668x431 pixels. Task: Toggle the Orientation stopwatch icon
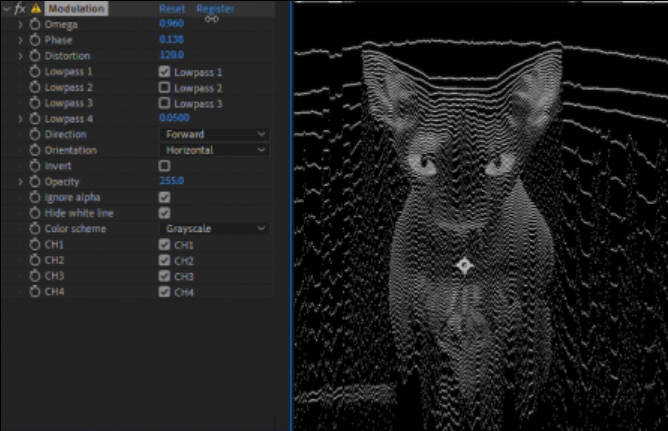(35, 150)
